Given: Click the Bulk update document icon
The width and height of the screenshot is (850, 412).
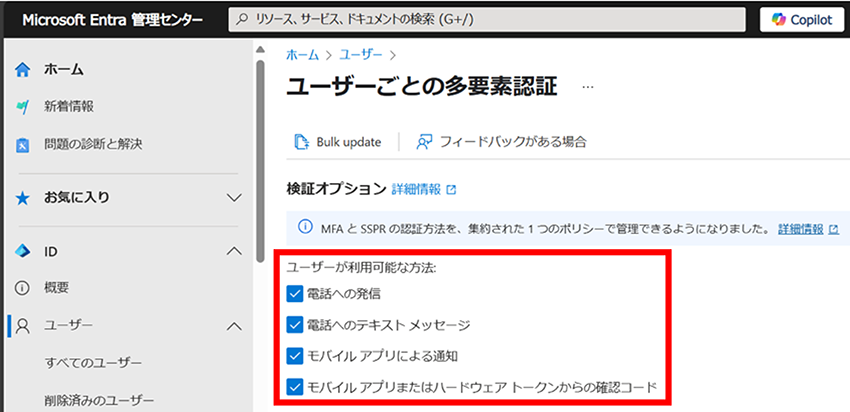Looking at the screenshot, I should click(301, 142).
